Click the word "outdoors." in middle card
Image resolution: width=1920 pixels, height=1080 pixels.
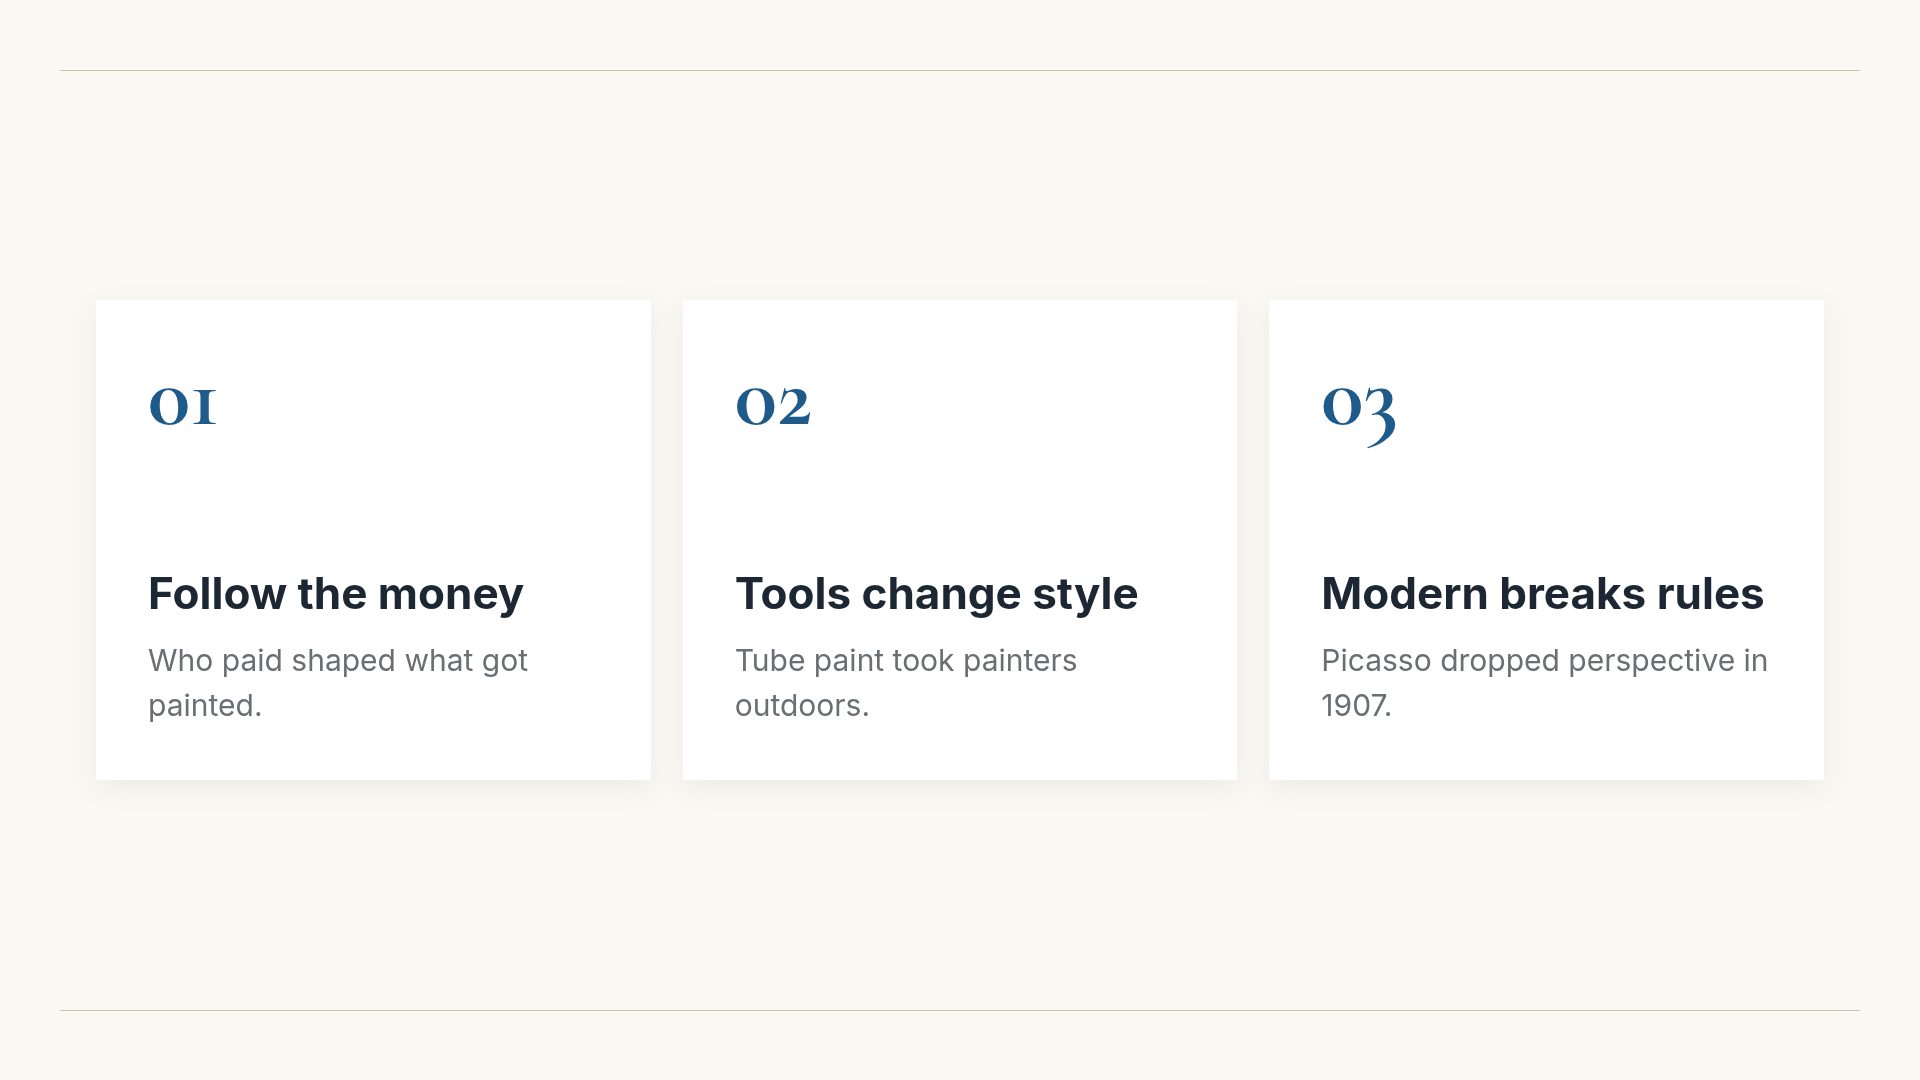802,706
